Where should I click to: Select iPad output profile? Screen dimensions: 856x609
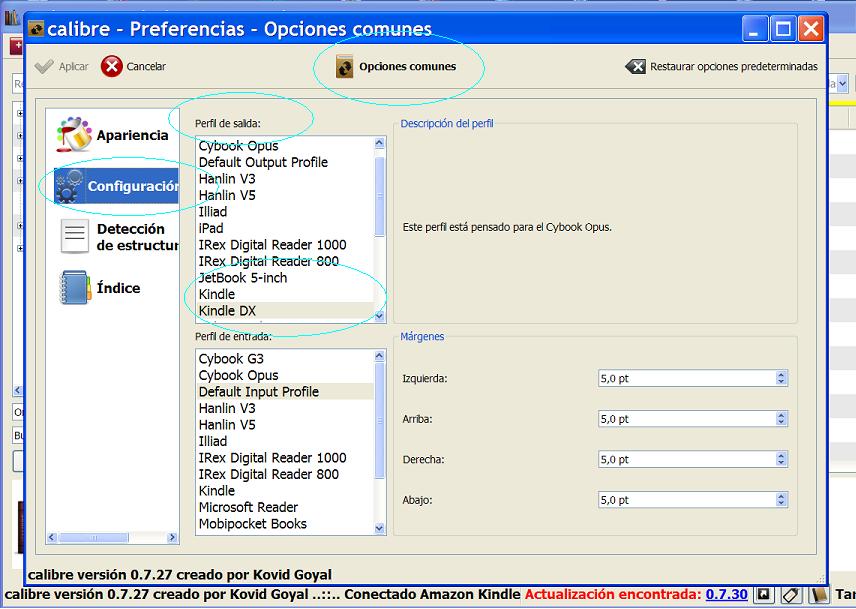(284, 228)
